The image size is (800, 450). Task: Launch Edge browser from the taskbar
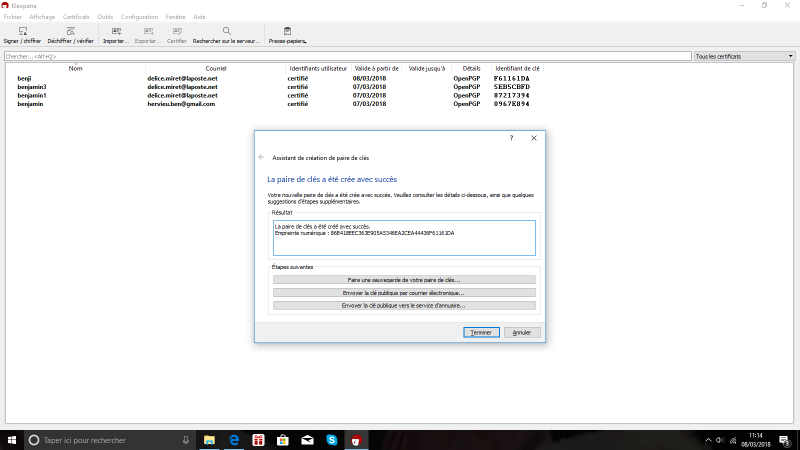[234, 440]
